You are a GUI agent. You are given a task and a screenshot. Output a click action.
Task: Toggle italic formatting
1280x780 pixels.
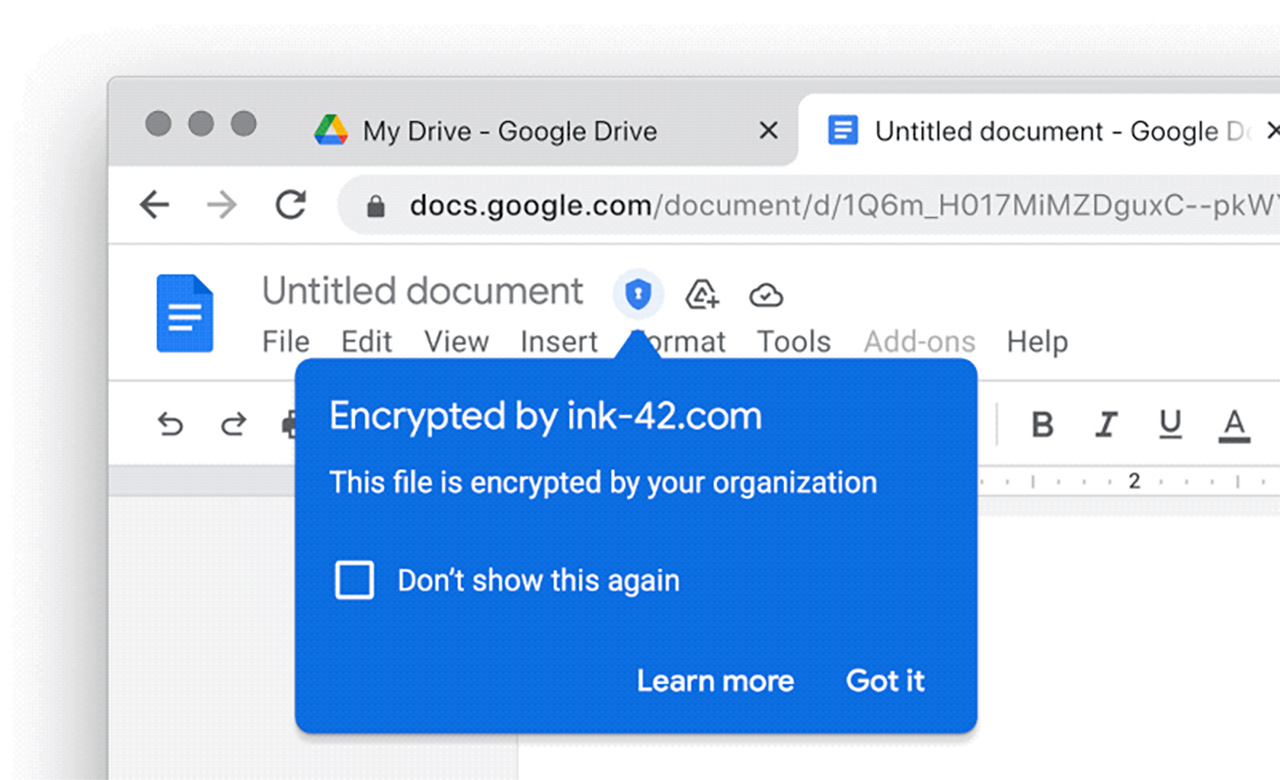coord(1105,425)
